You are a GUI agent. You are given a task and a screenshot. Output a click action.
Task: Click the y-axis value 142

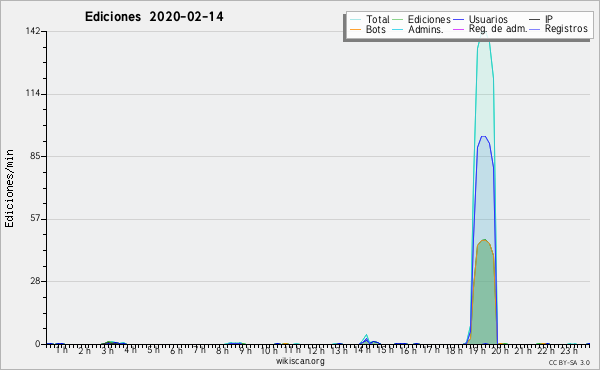point(33,31)
